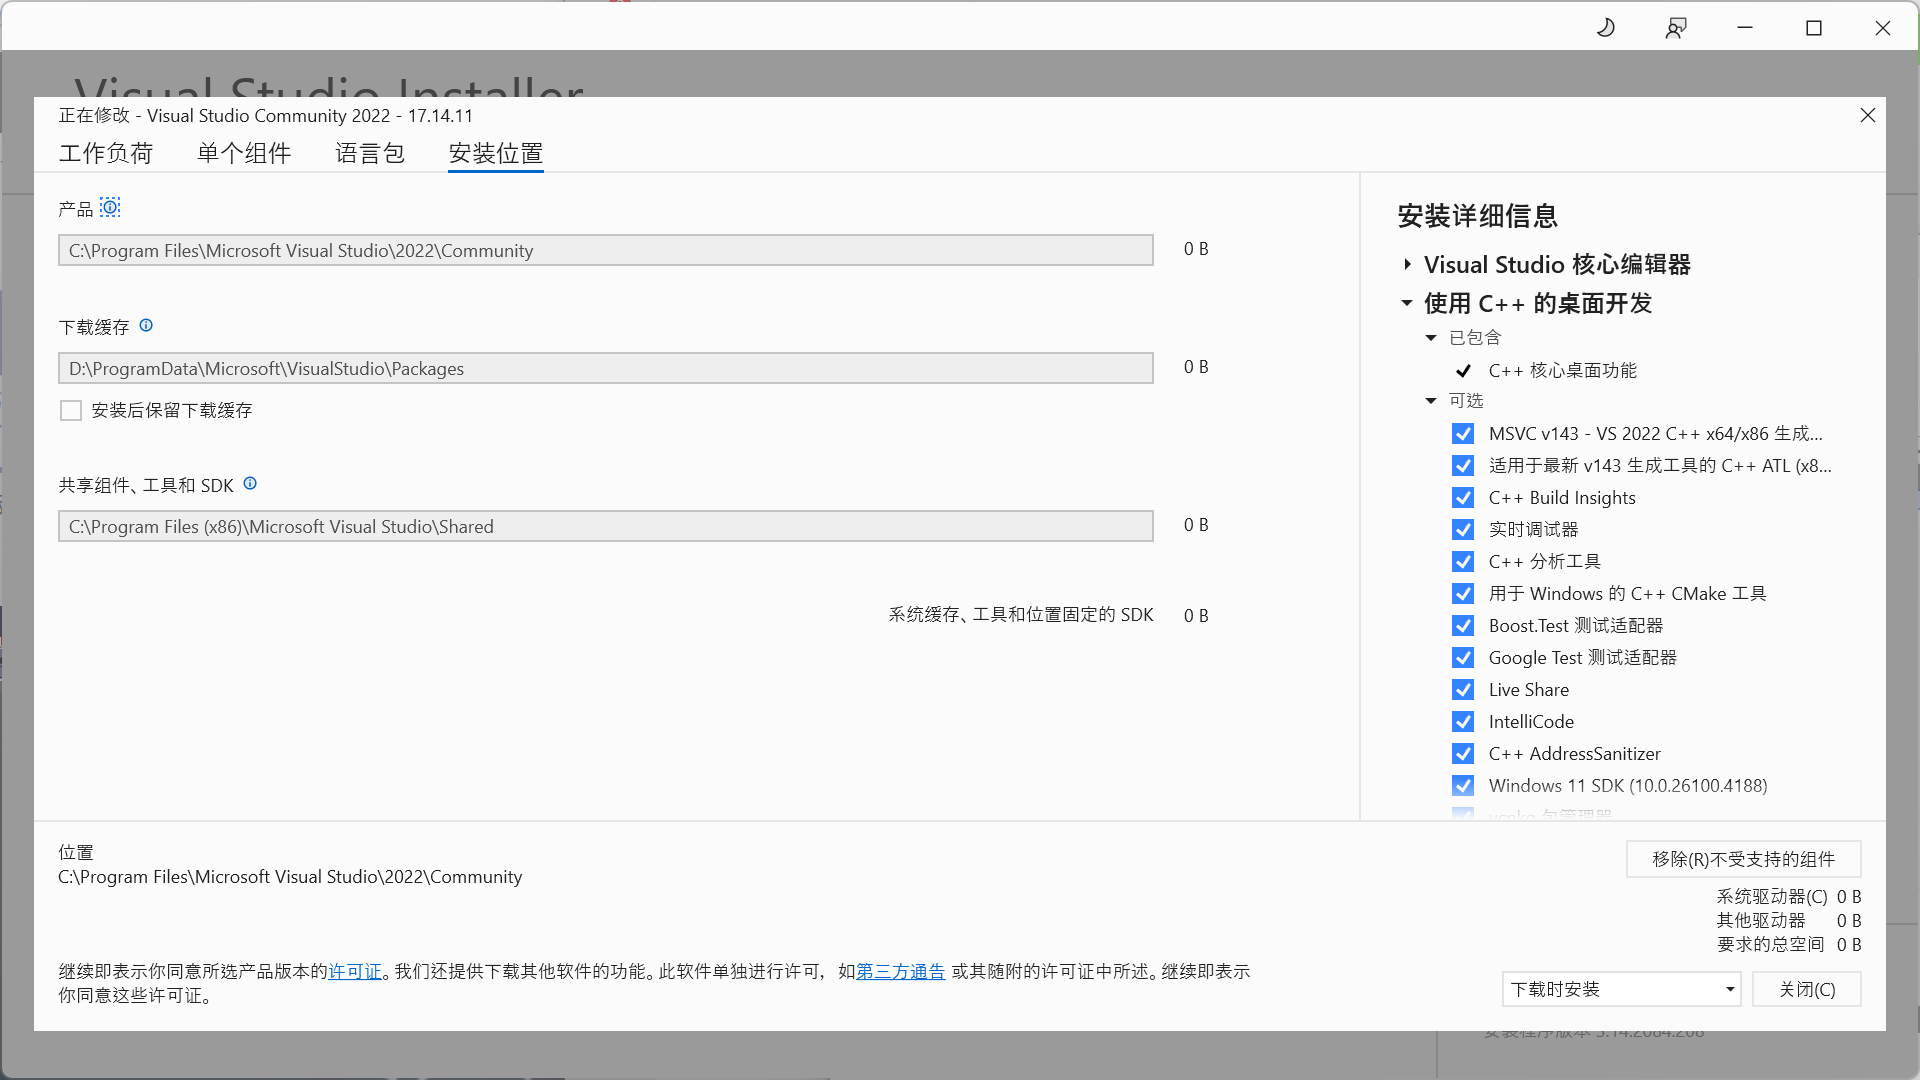The width and height of the screenshot is (1920, 1080).
Task: Collapse 使用 C++ 的桌面开发 section
Action: pyautogui.click(x=1407, y=302)
